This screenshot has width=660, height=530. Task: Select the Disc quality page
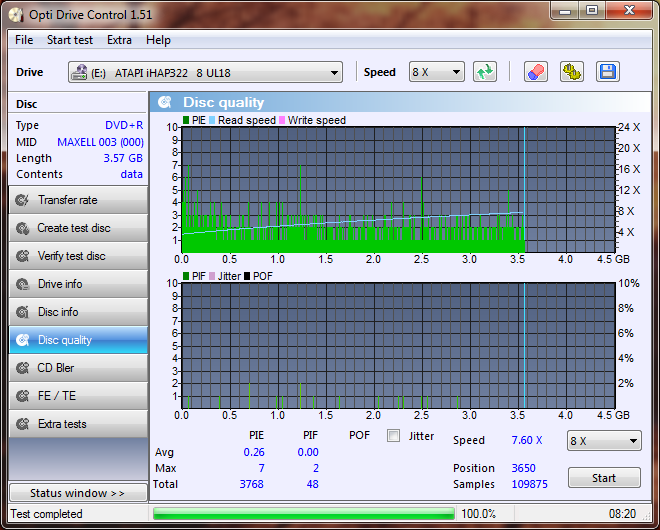(x=78, y=340)
